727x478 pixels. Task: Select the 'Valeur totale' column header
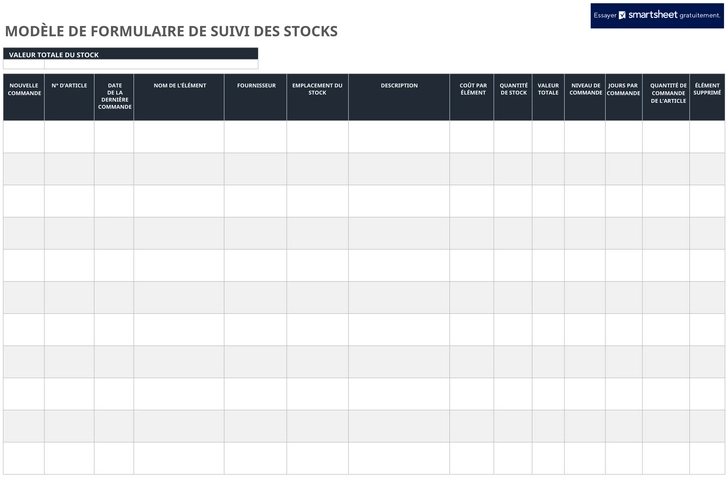pyautogui.click(x=548, y=97)
